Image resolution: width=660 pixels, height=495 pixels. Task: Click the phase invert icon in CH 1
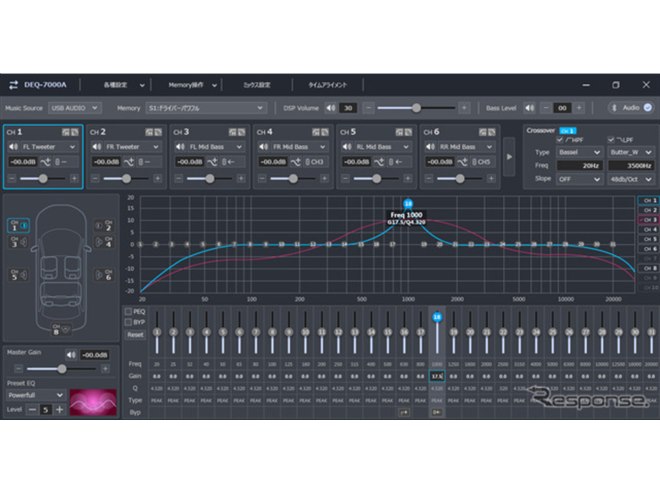coord(45,162)
